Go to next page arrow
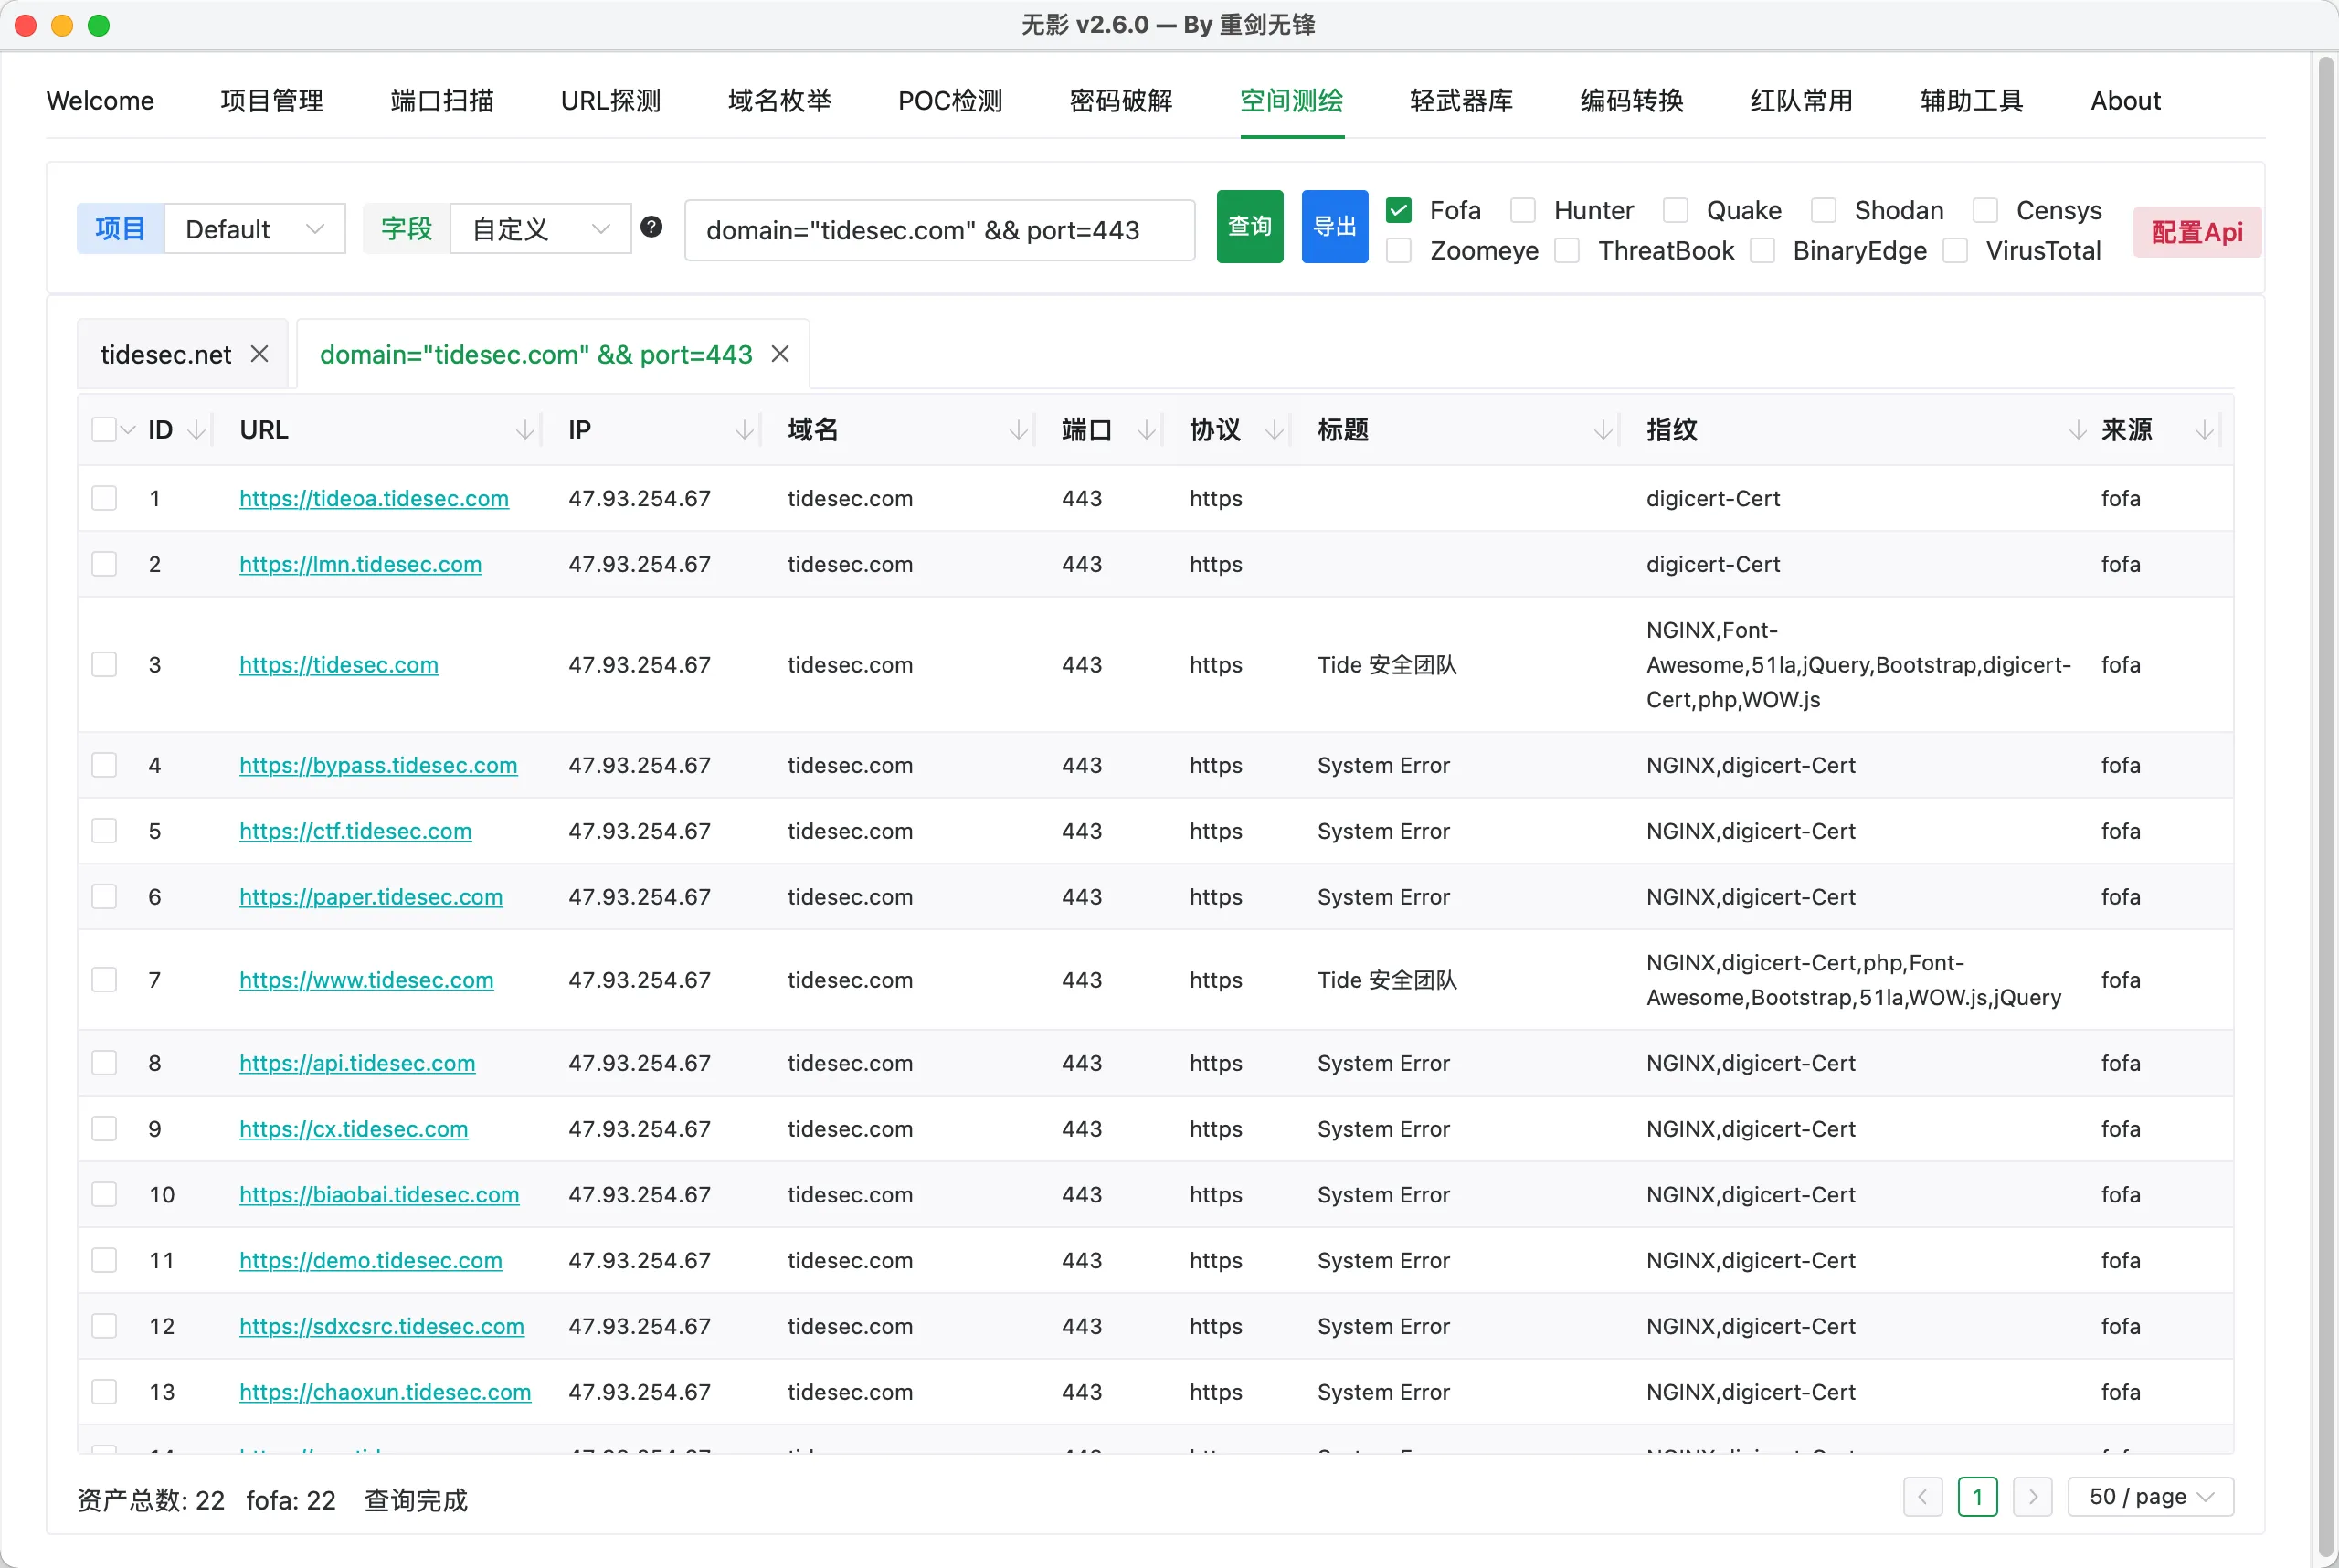Screen dimensions: 2339x1568 (2032, 1497)
